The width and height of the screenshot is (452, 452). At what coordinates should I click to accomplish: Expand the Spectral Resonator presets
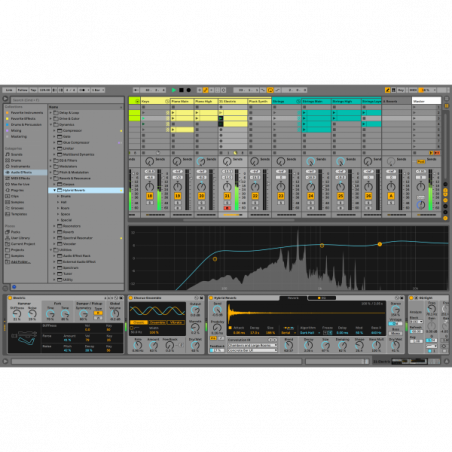[54, 238]
